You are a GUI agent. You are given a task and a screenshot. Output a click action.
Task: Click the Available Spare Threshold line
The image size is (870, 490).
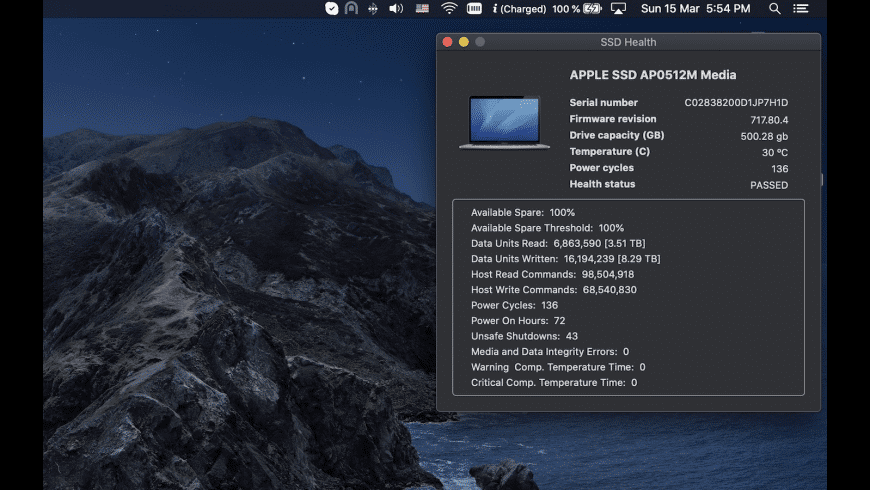click(547, 228)
